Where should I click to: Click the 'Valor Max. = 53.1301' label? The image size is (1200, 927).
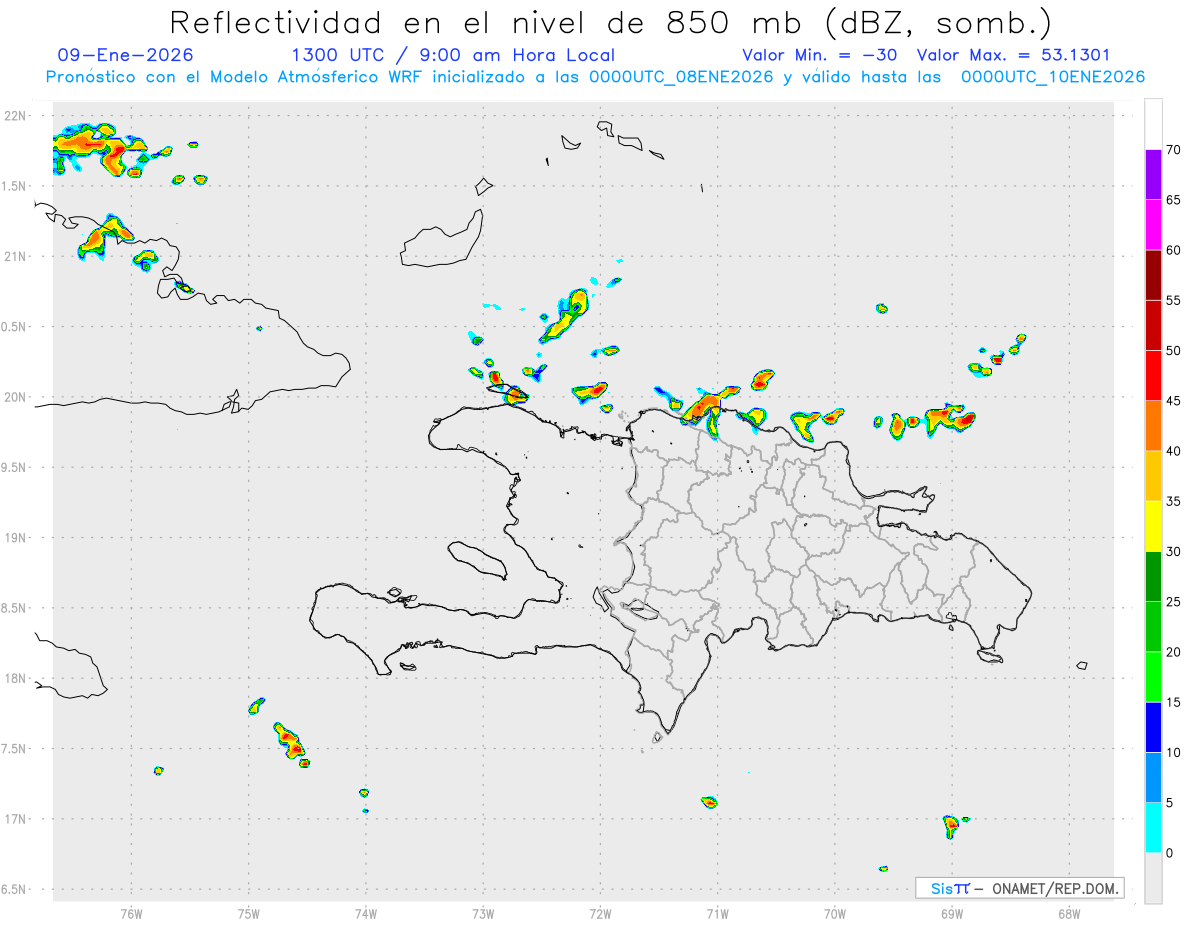[1013, 55]
